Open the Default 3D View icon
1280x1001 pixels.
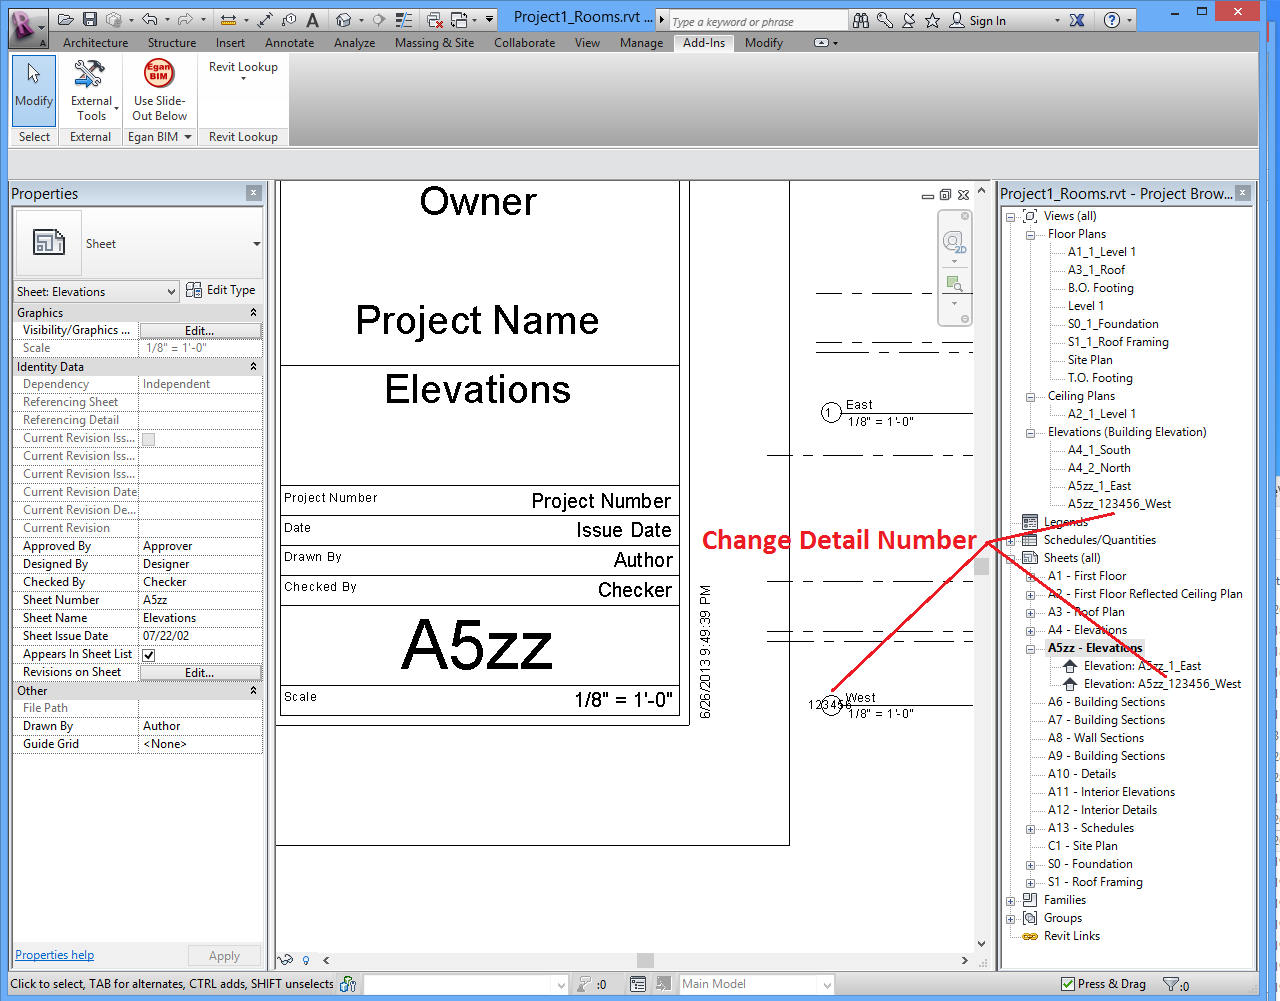(x=344, y=20)
